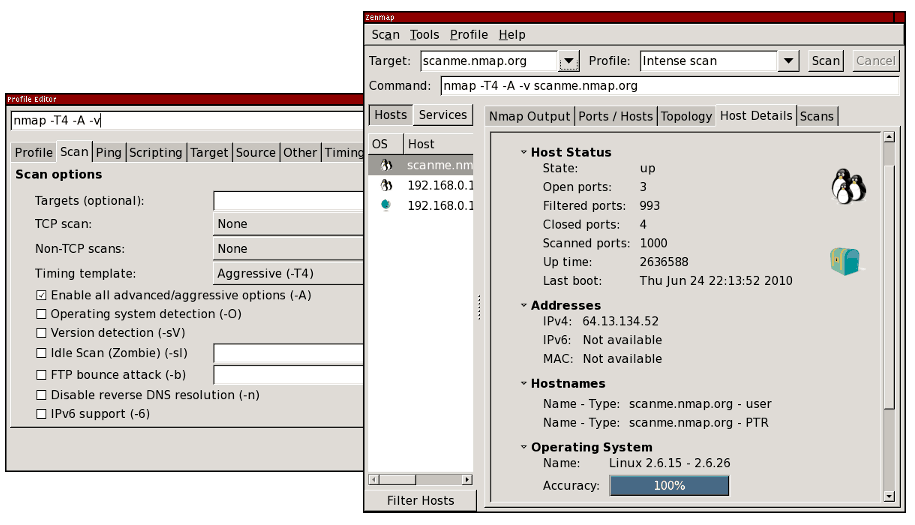The image size is (915, 525).
Task: Open the Scan menu in Zenmap
Action: pos(386,35)
